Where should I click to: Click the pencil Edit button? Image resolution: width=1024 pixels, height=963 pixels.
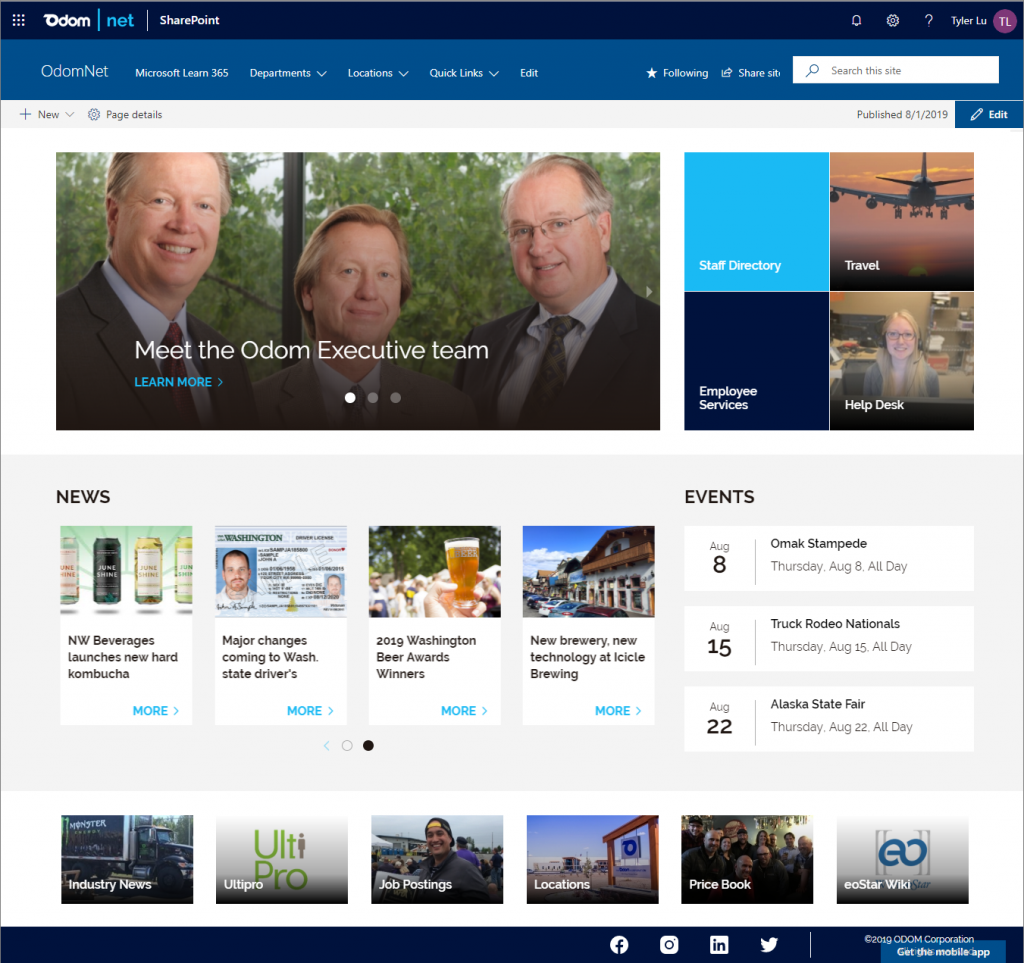tap(989, 114)
